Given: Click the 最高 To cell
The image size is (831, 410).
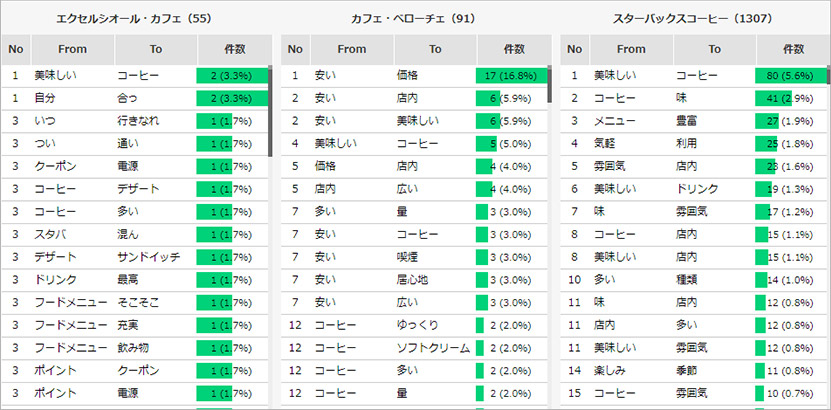Looking at the screenshot, I should point(128,280).
